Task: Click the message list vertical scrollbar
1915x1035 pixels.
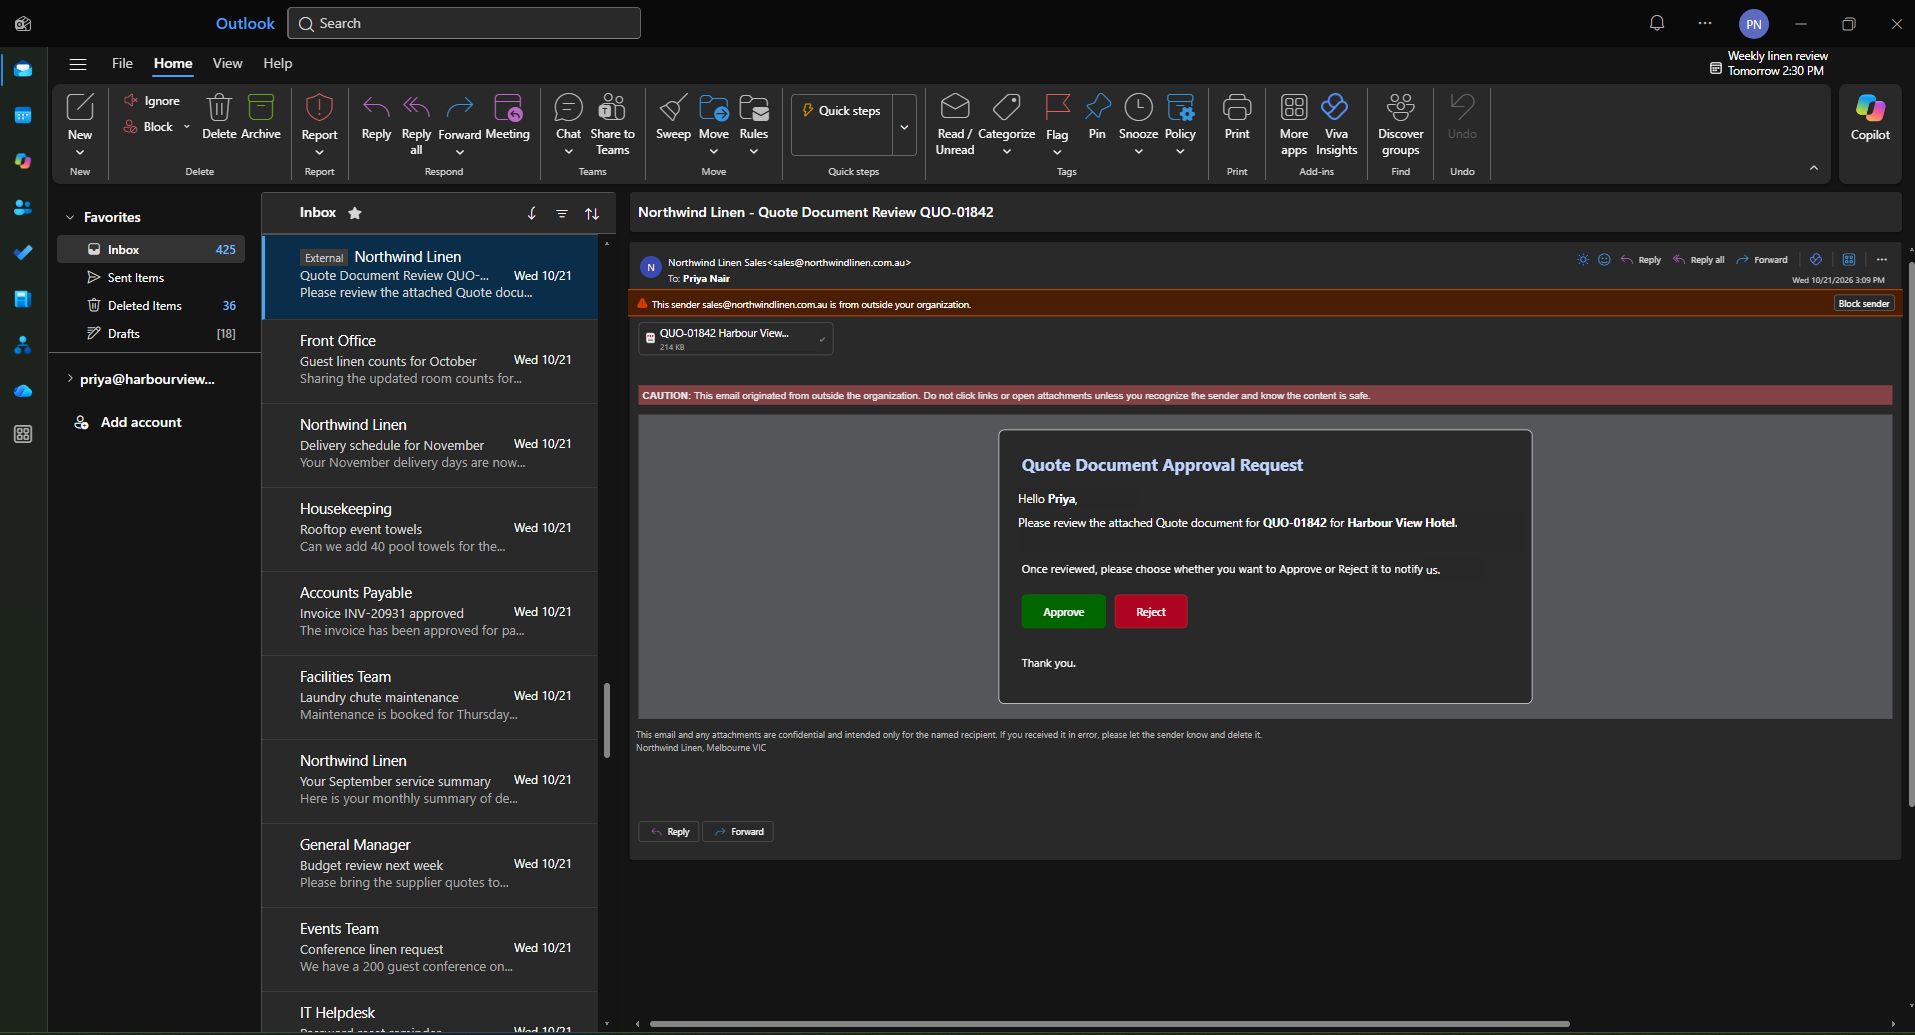Action: (606, 720)
